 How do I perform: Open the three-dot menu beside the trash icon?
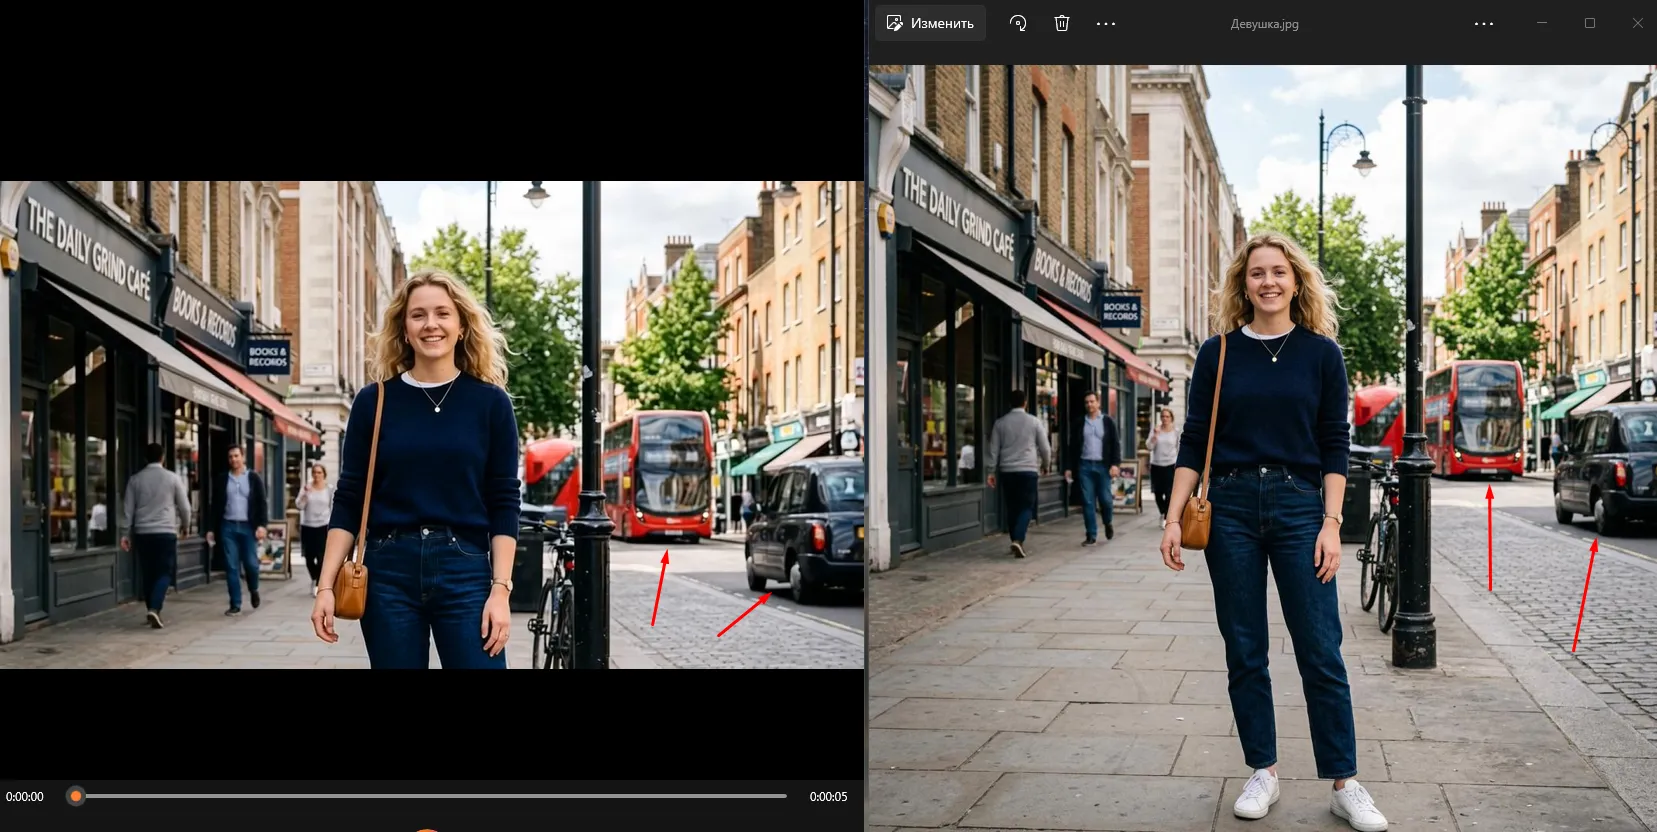pos(1106,23)
